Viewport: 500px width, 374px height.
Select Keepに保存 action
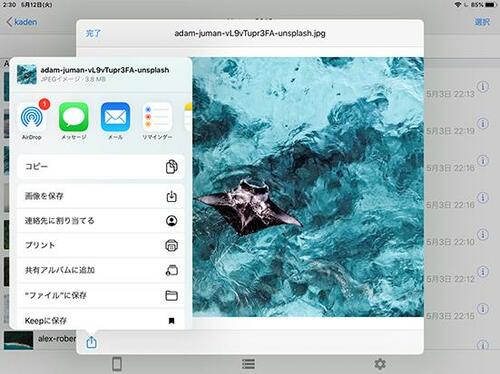point(101,320)
